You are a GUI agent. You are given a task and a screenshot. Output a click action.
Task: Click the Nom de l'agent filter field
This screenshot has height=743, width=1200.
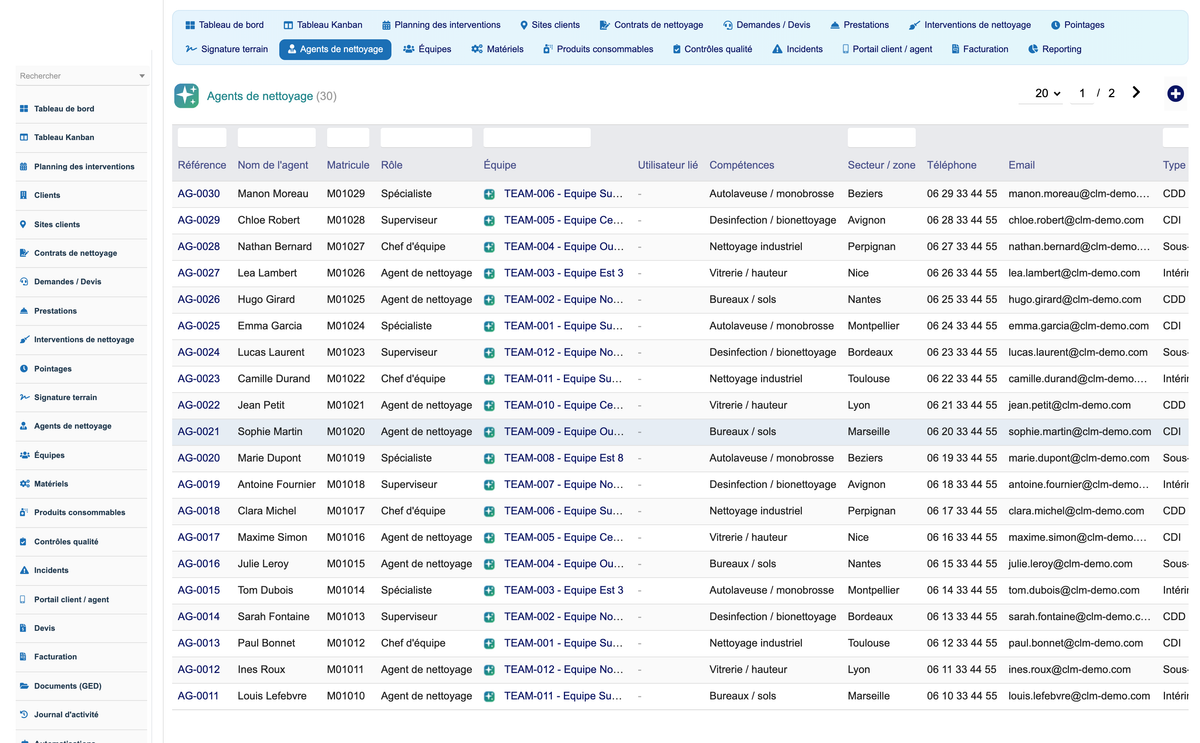[277, 137]
